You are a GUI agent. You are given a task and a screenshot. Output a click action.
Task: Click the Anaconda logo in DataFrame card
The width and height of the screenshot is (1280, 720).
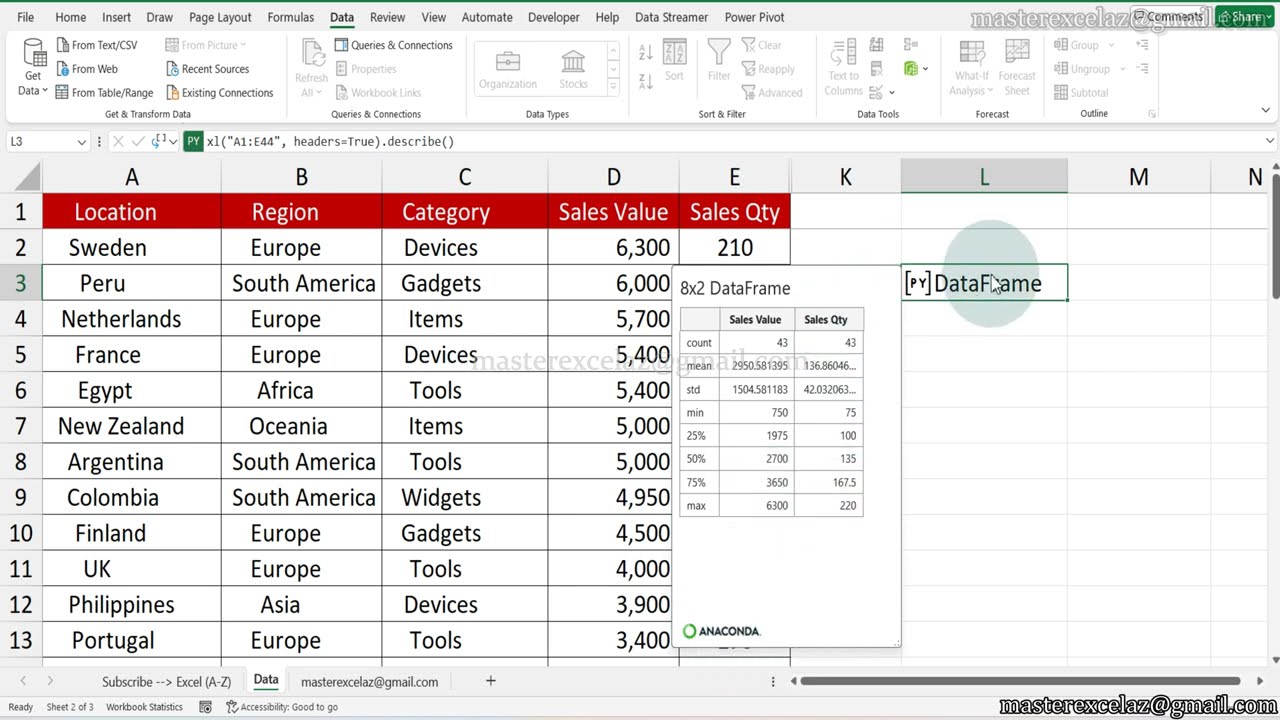(x=721, y=631)
